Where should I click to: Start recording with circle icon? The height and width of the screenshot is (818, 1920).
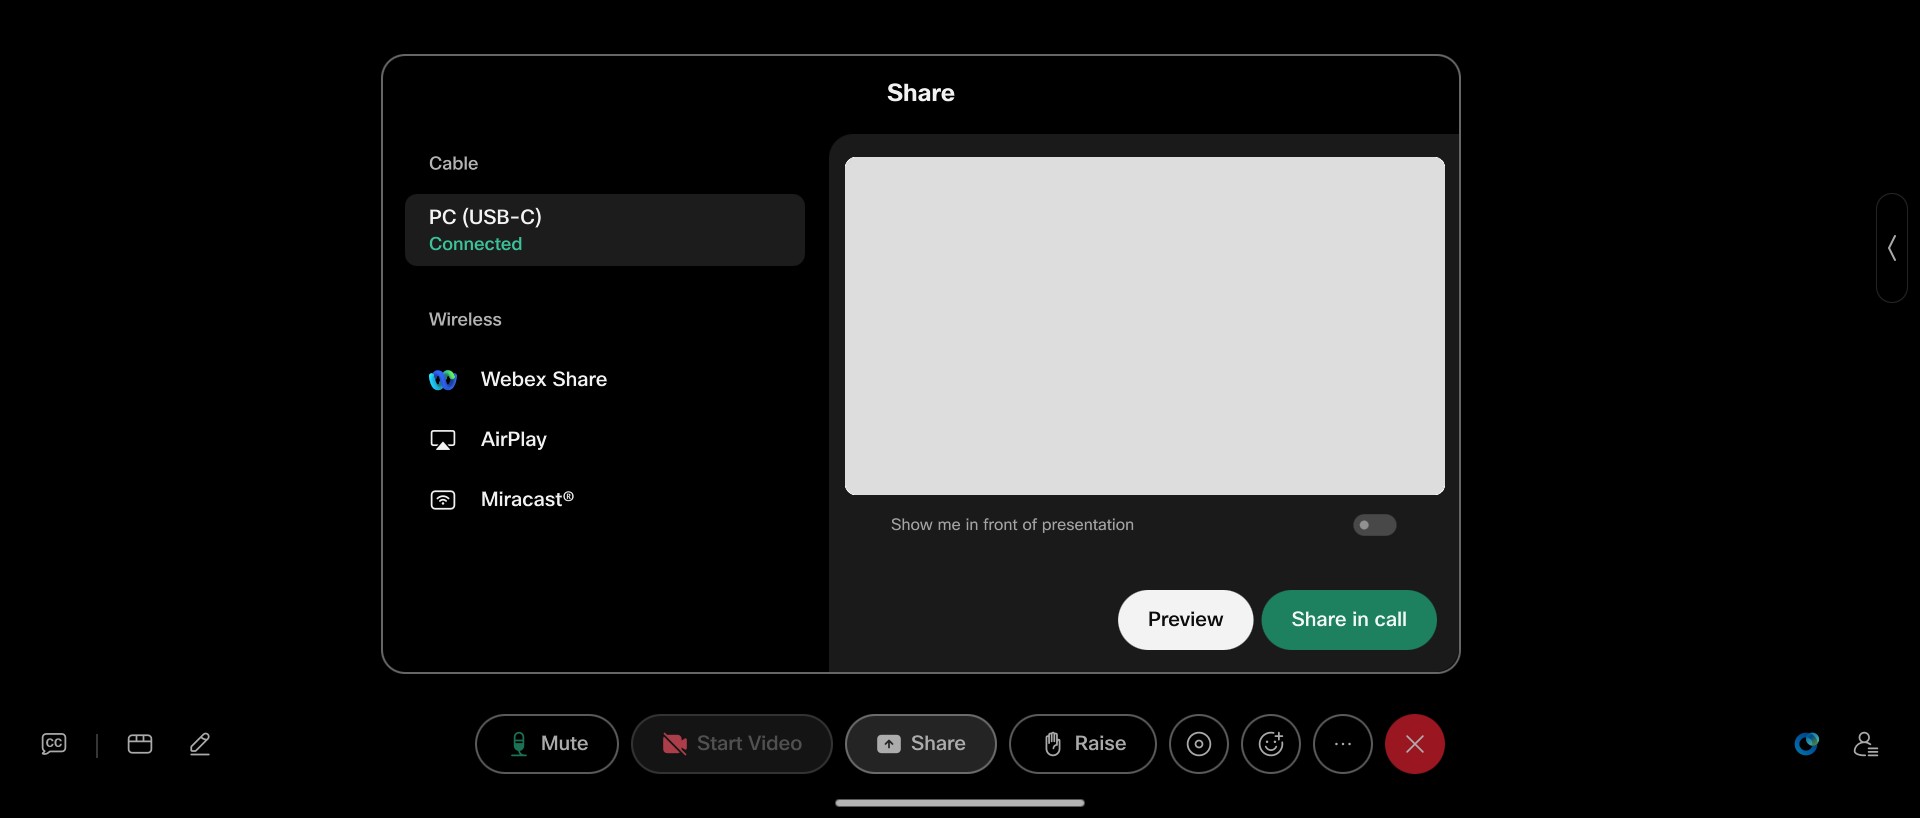[1199, 743]
